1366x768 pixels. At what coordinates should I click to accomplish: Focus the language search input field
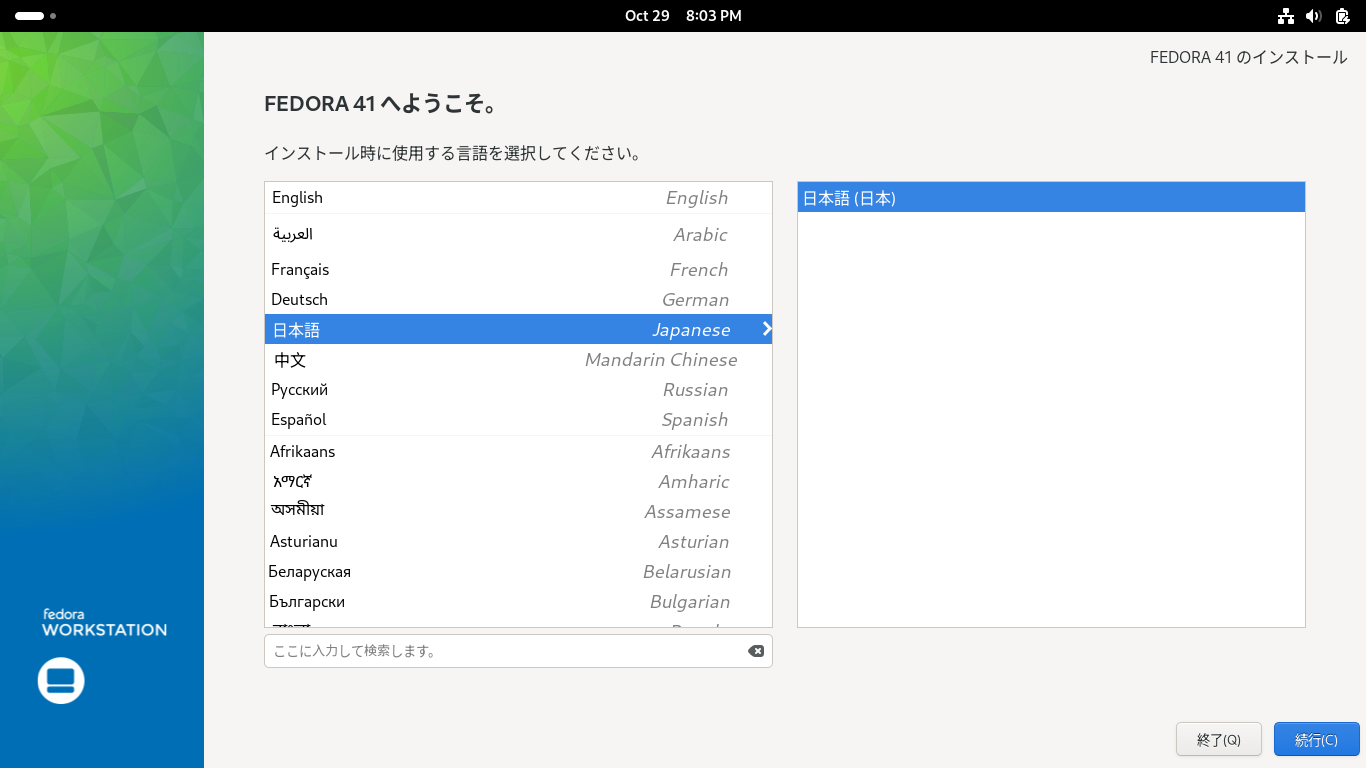pos(518,651)
